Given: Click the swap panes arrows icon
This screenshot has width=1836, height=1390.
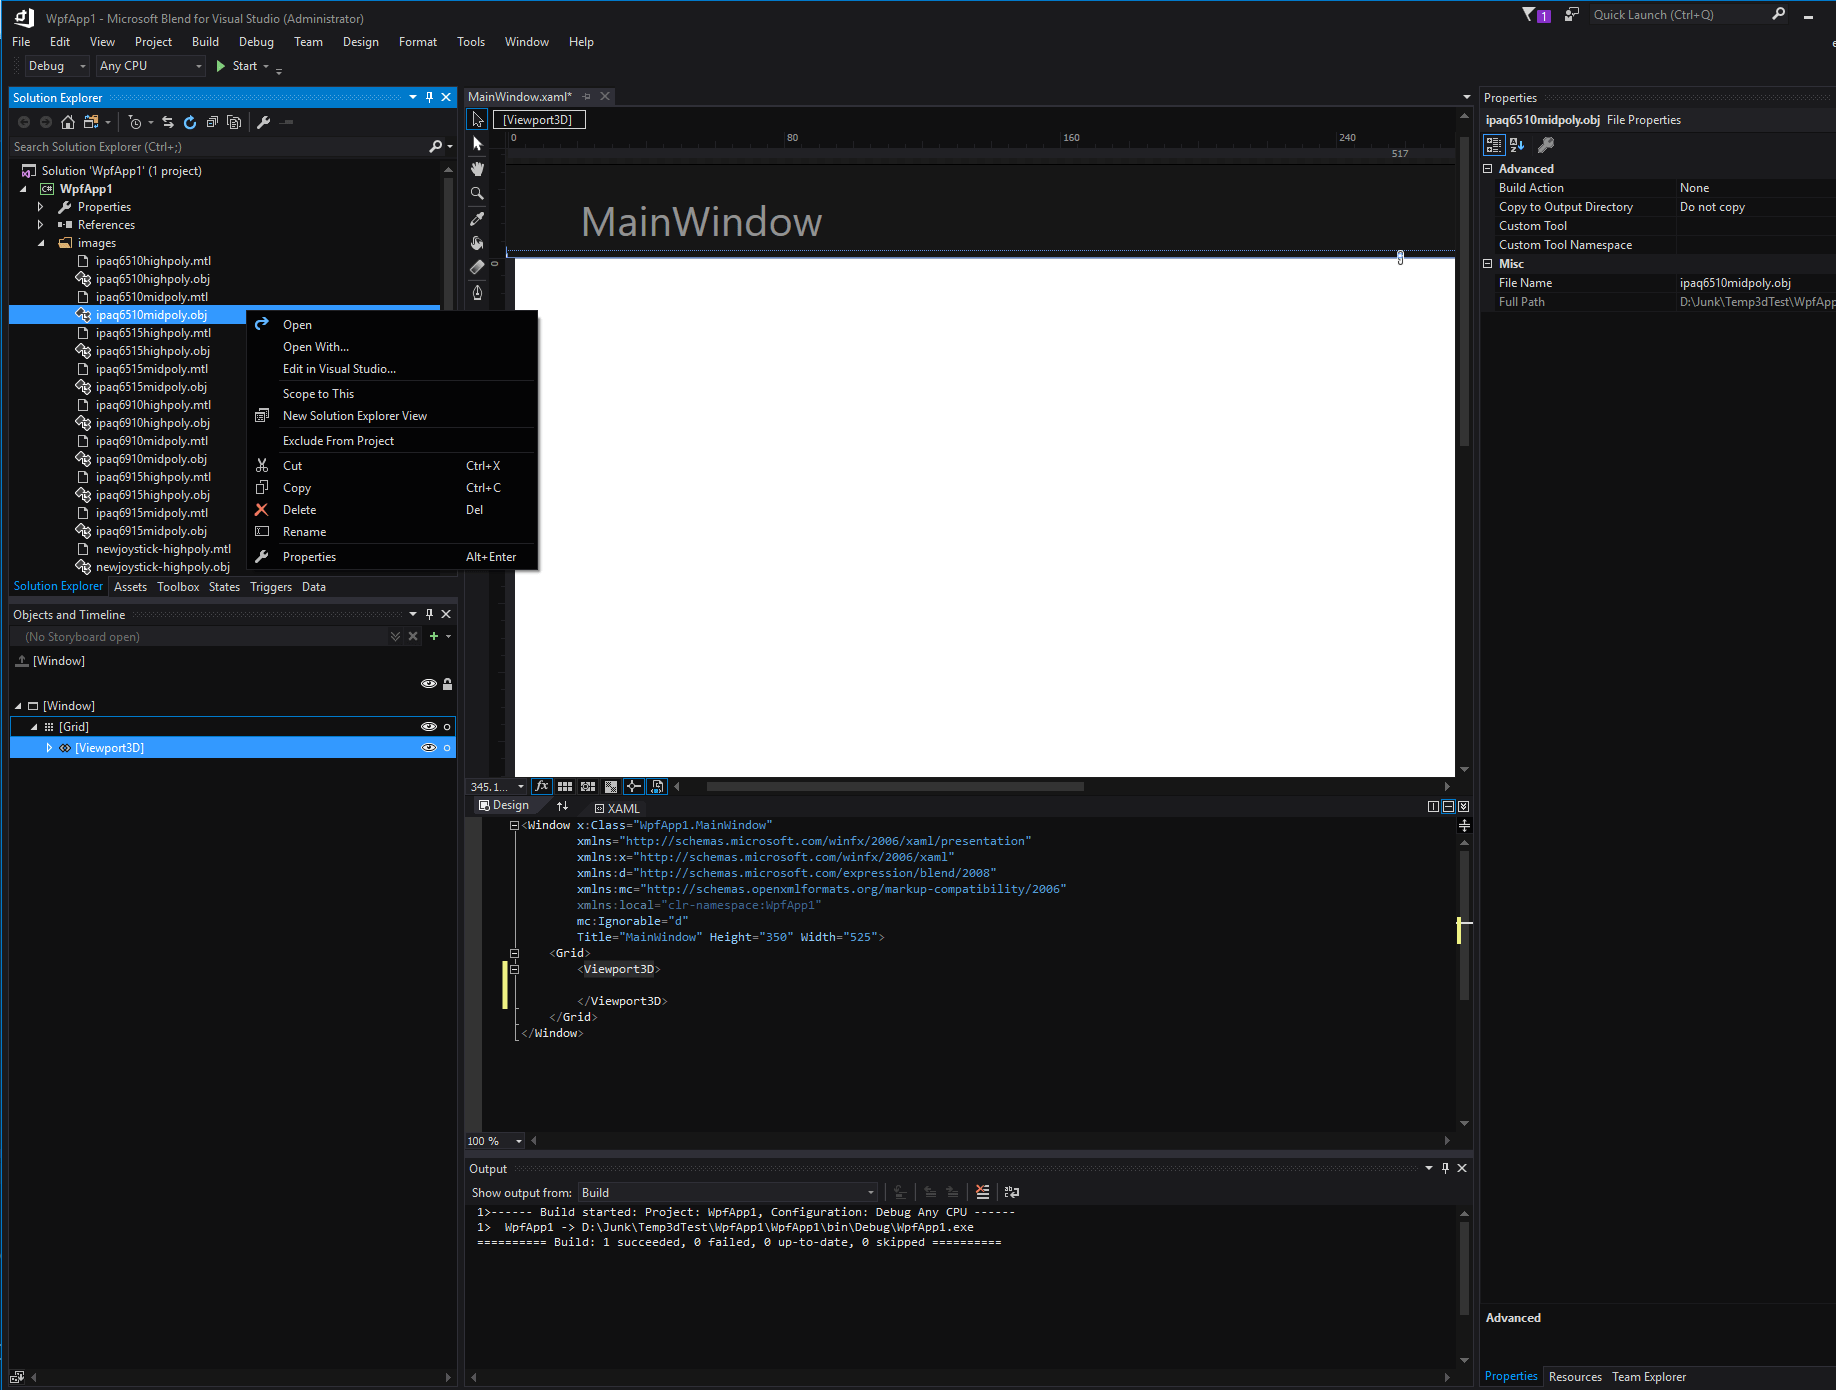Looking at the screenshot, I should 562,806.
